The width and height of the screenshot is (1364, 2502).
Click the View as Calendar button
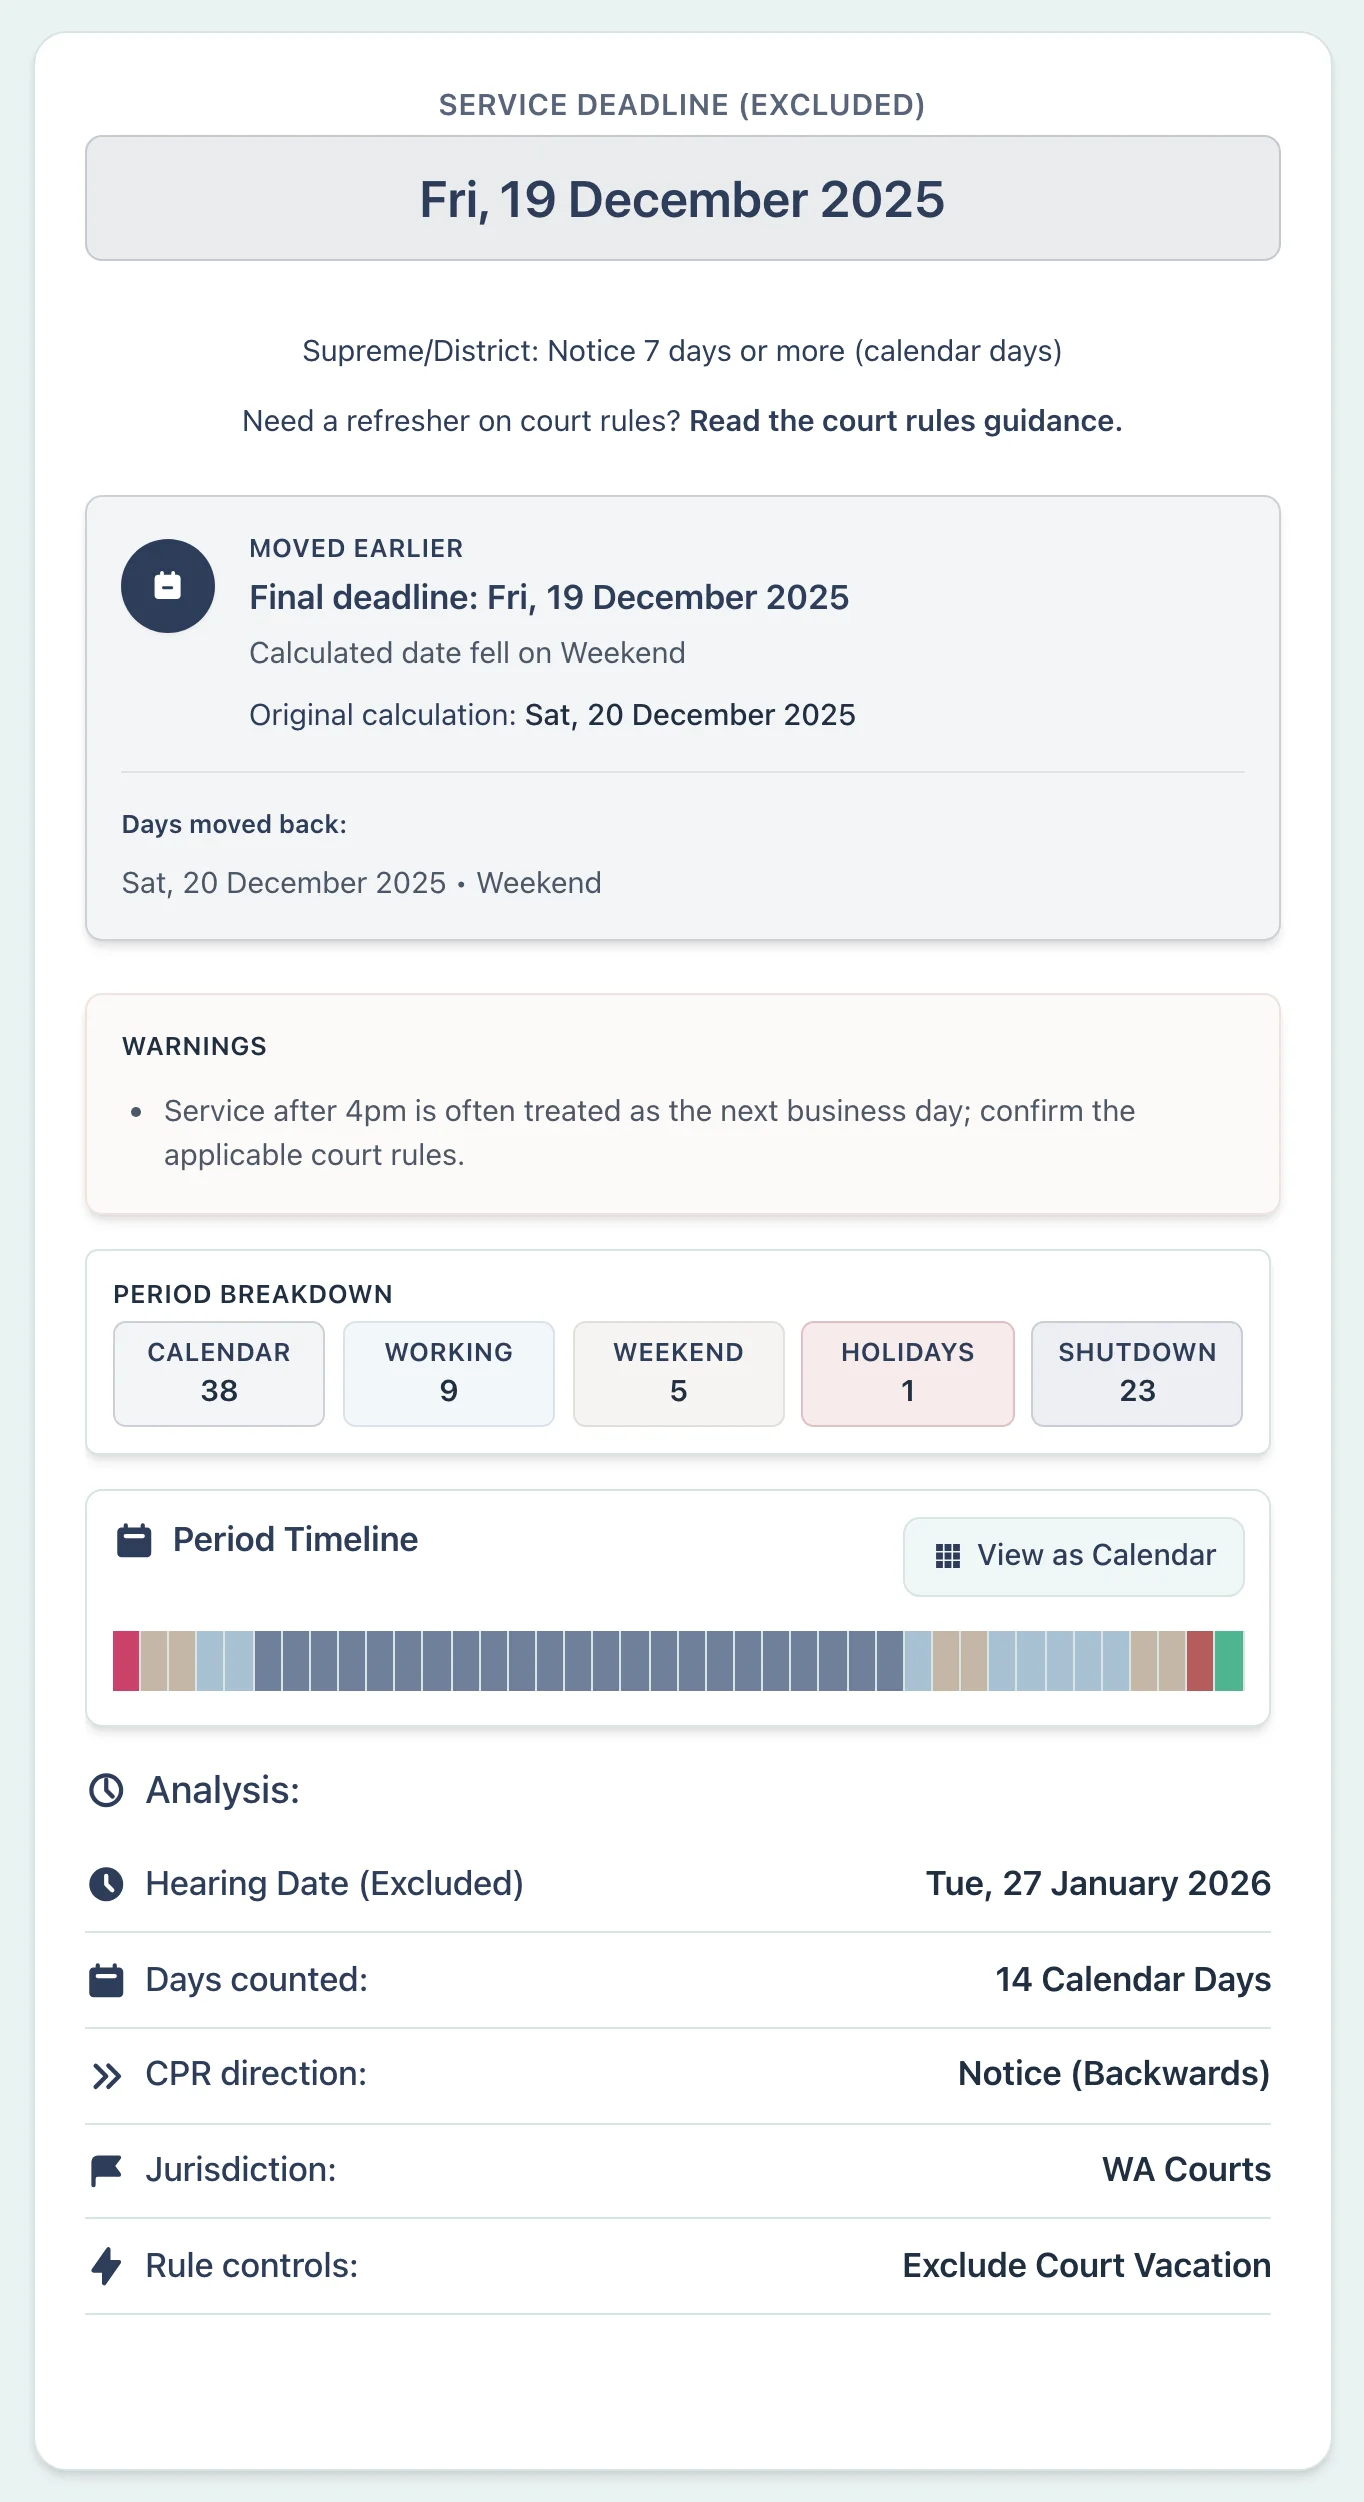(x=1073, y=1556)
